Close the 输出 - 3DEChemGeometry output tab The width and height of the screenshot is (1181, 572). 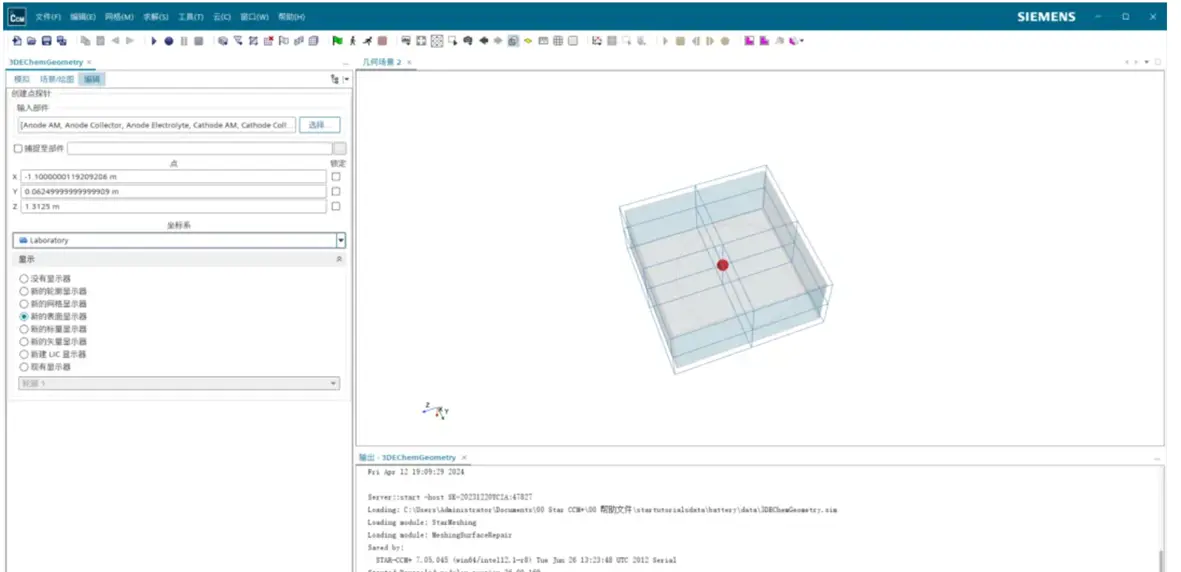tap(464, 457)
